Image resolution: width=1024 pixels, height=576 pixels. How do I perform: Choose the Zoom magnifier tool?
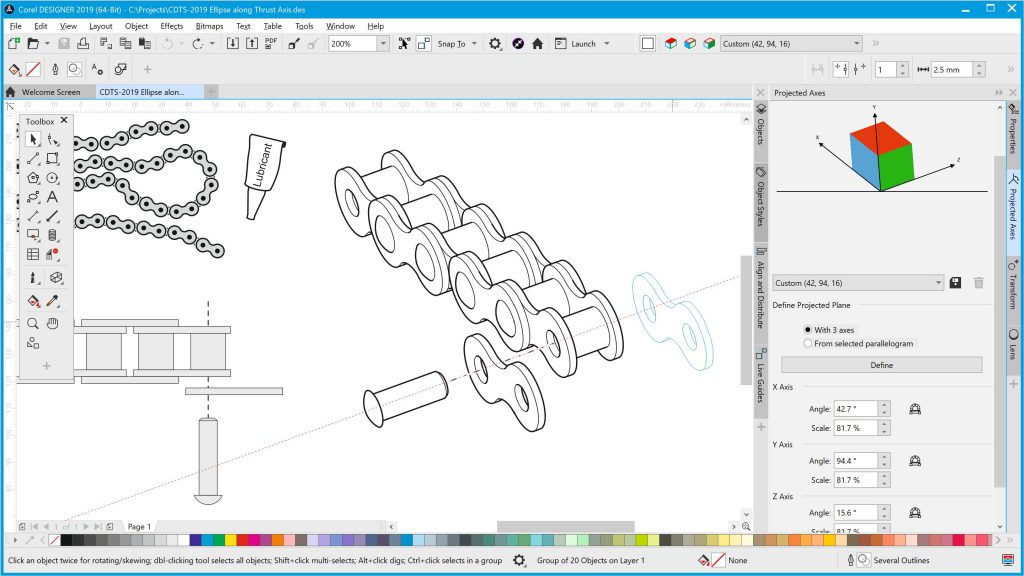[x=33, y=323]
